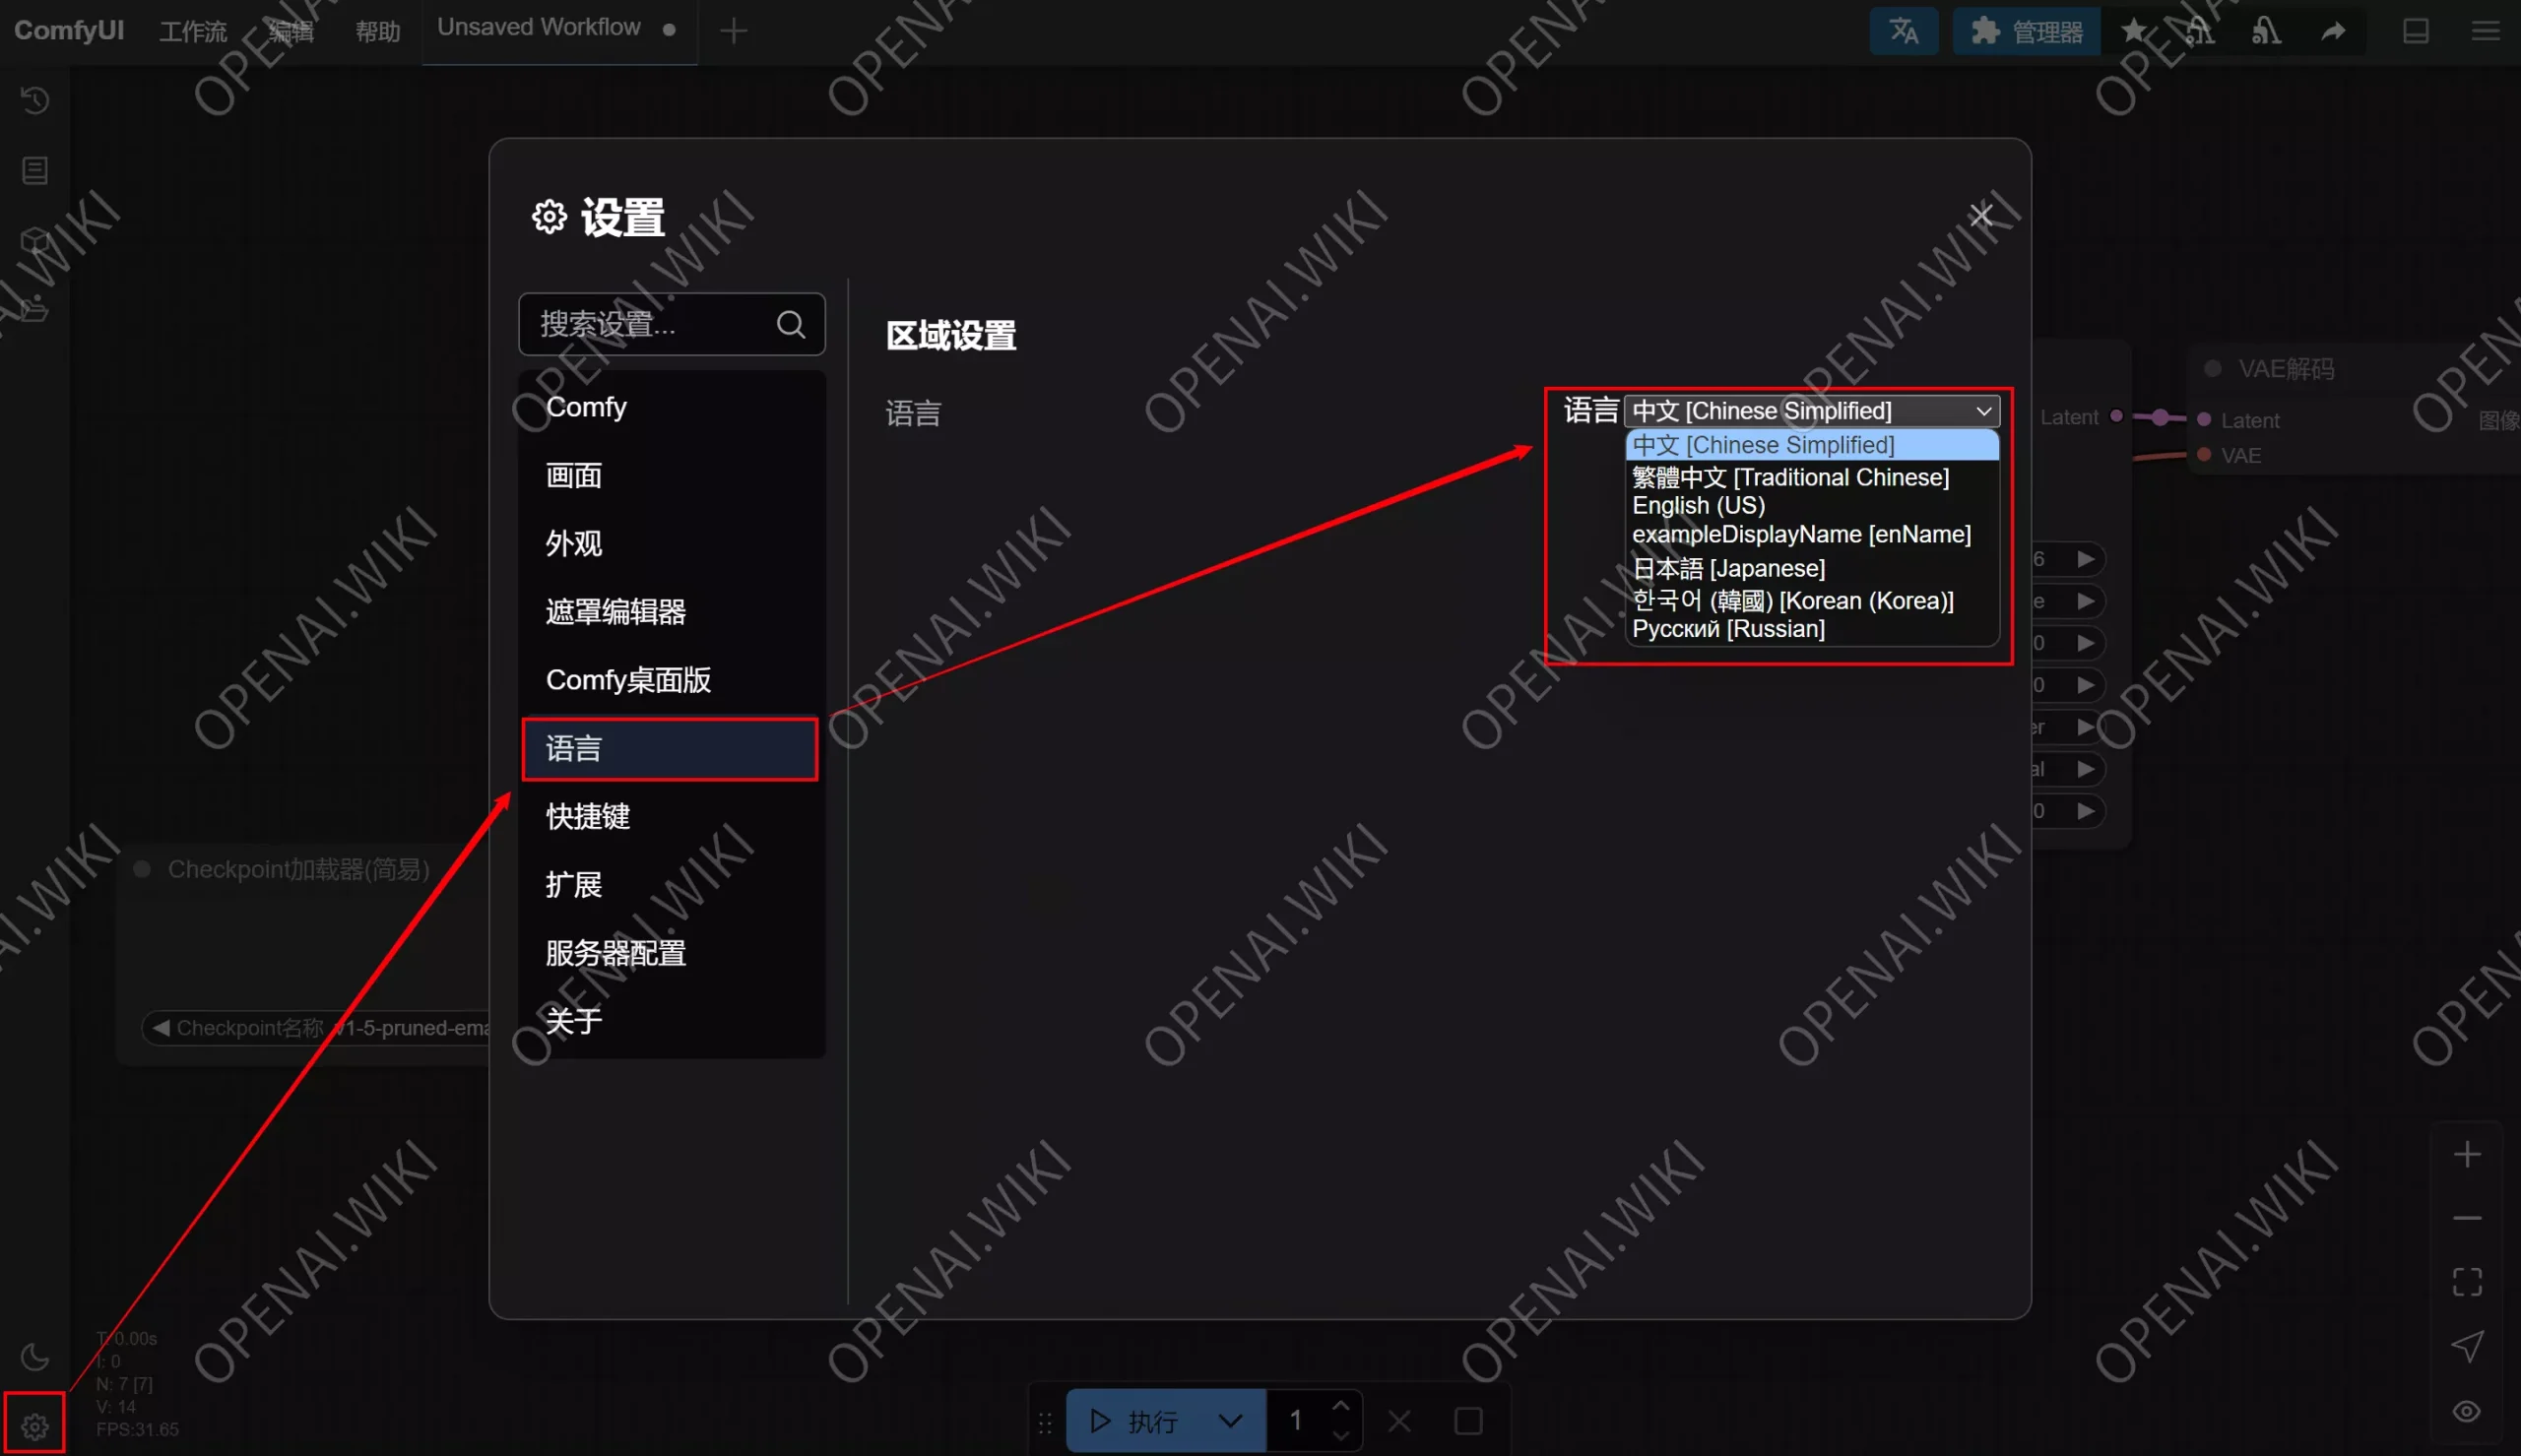Screen dimensions: 2521x1456
Task: Click the stop square icon in run bar
Action: (1468, 1421)
